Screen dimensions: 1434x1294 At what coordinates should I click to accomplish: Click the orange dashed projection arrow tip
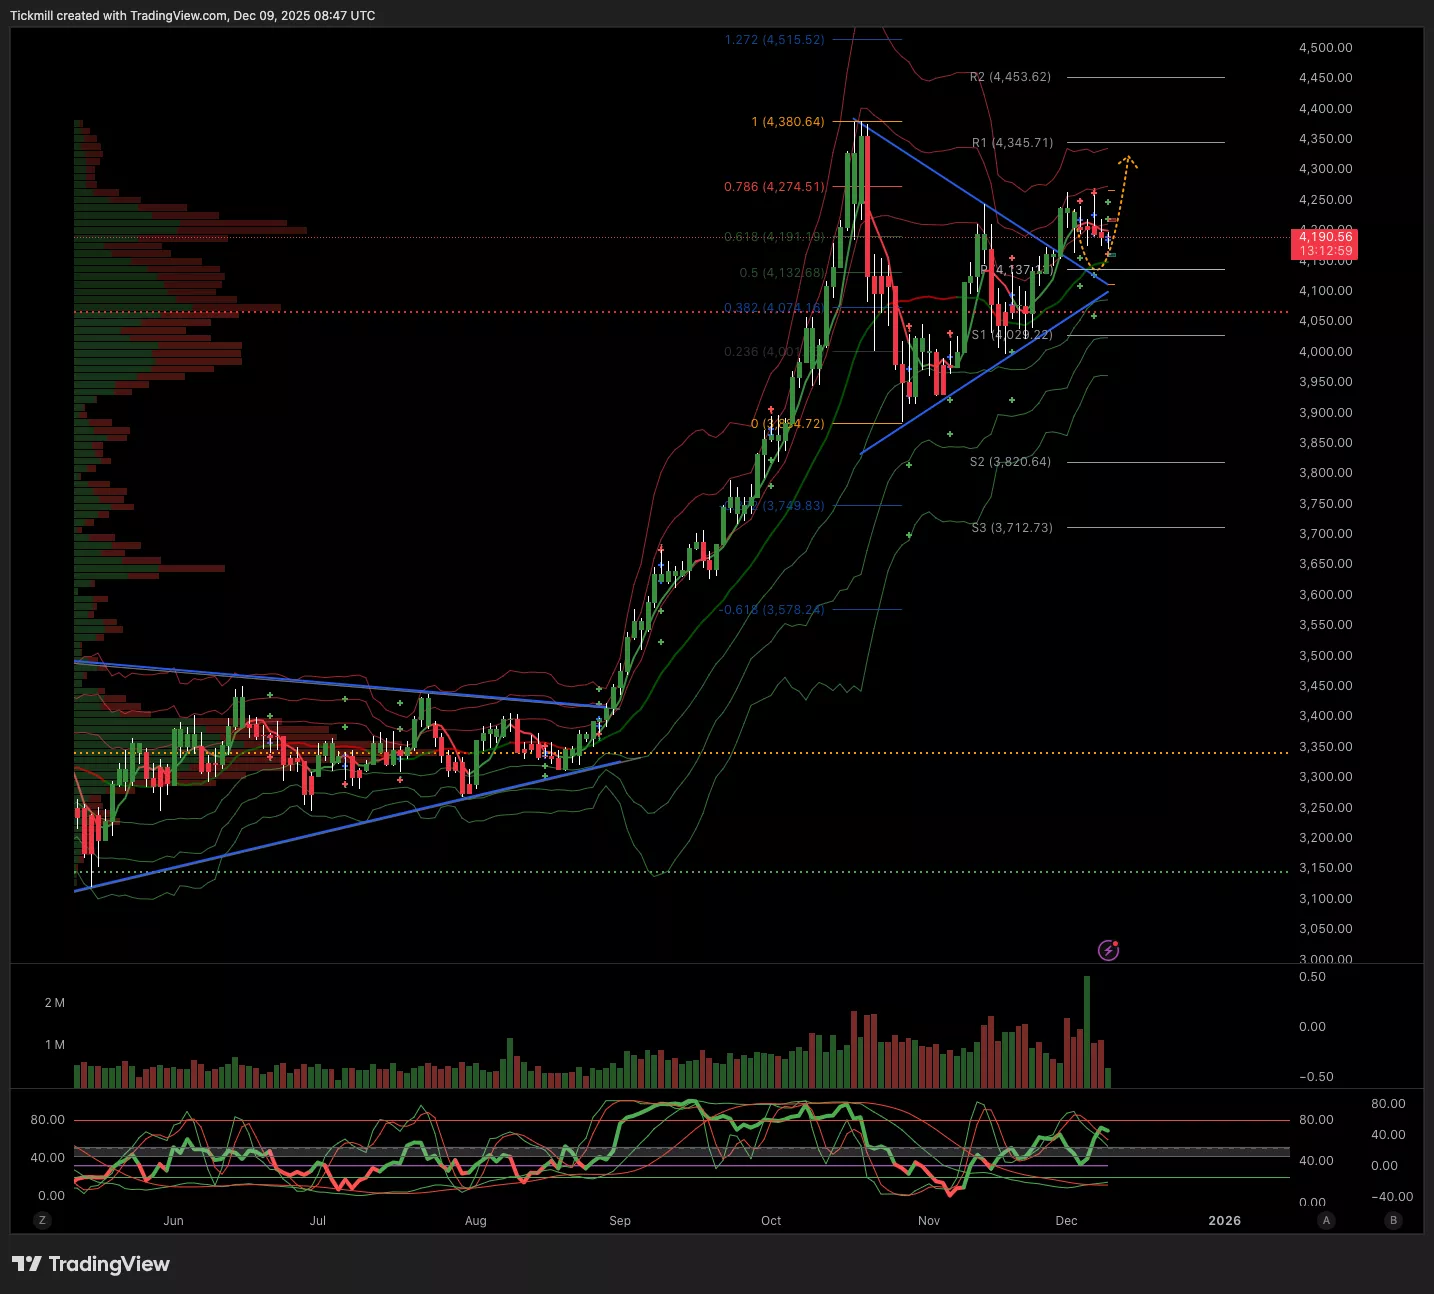coord(1127,158)
